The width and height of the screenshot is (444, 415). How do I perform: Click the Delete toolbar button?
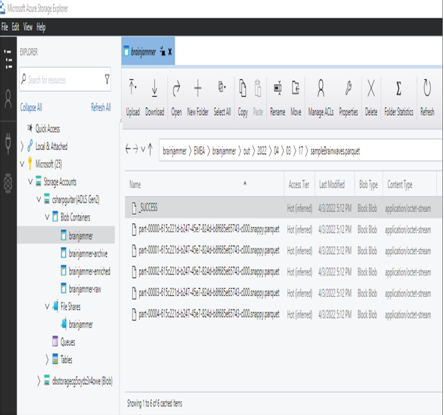[x=371, y=98]
